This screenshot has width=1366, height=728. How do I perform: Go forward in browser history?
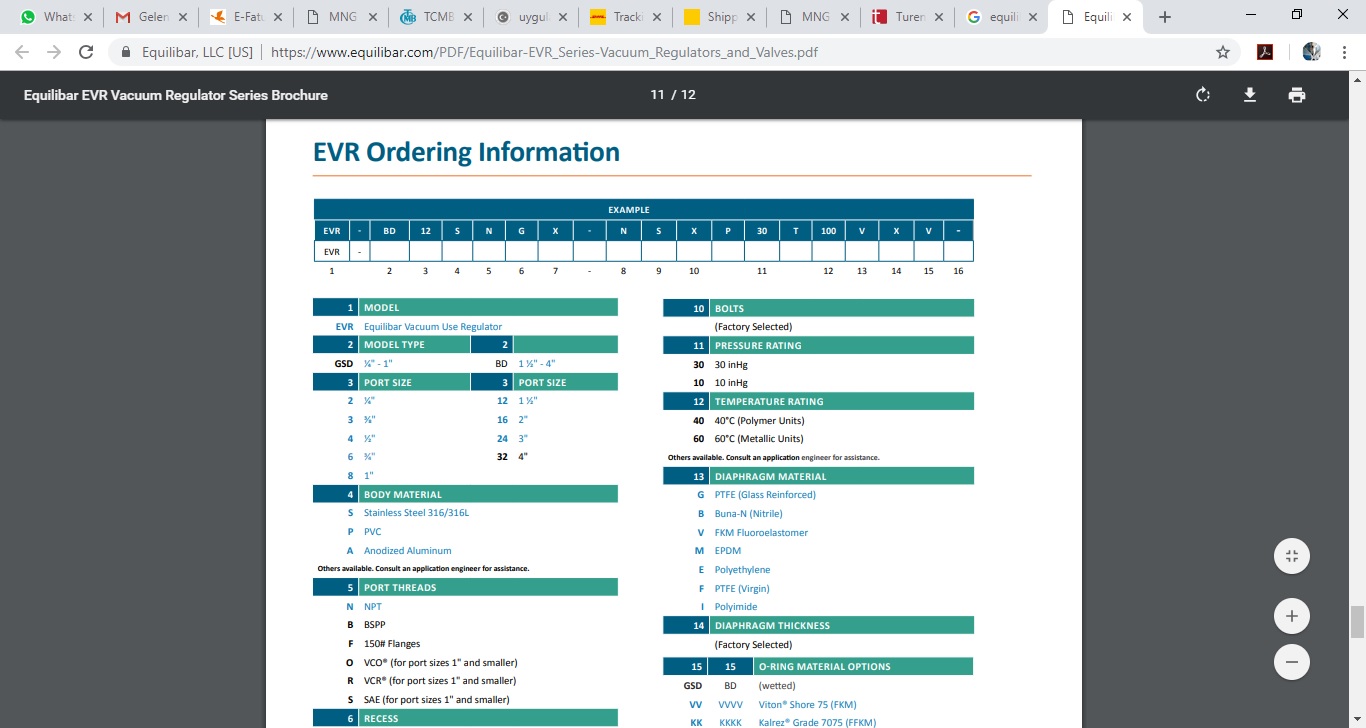tap(54, 52)
